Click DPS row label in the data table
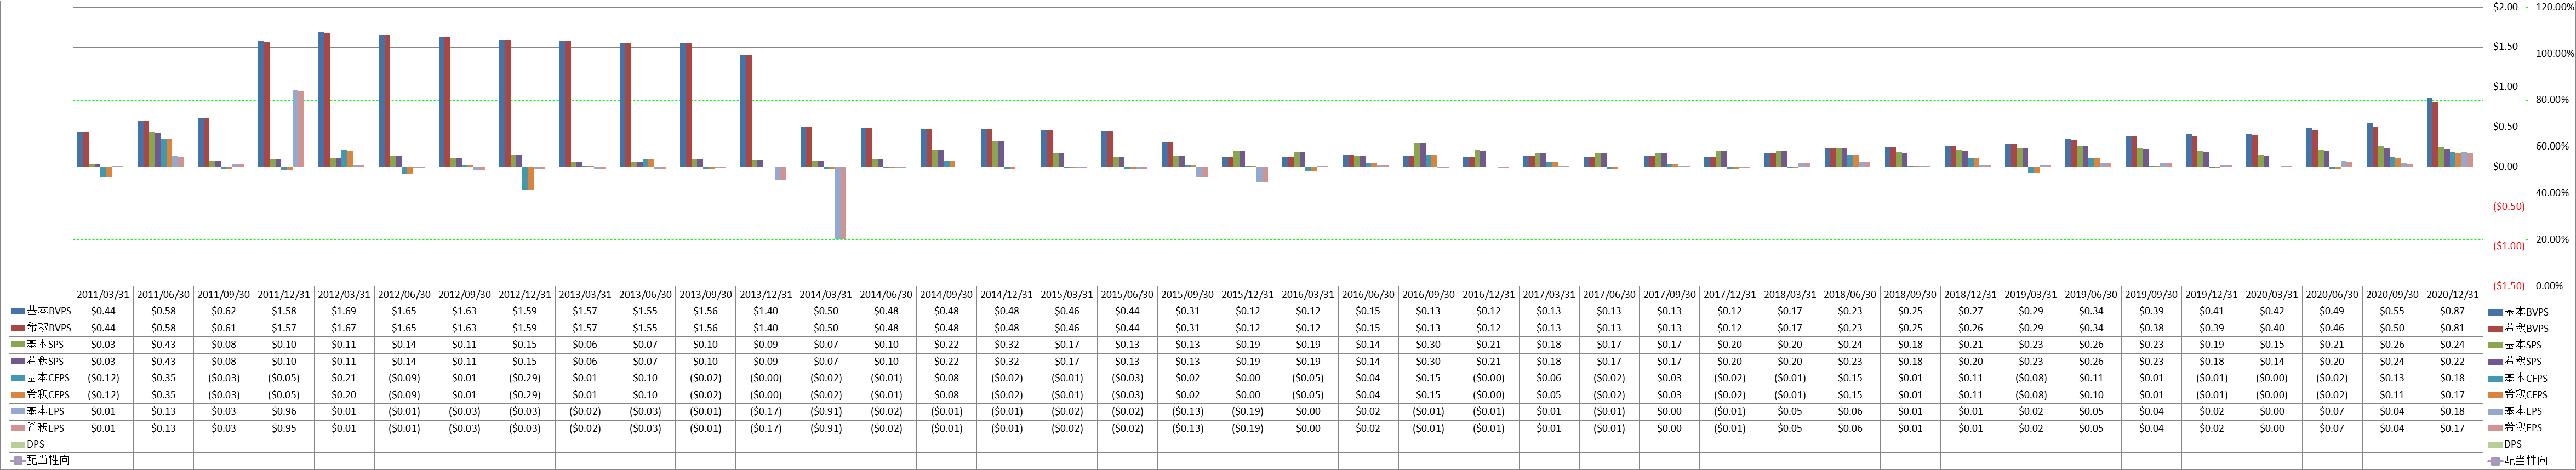Image resolution: width=2576 pixels, height=470 pixels. 35,444
